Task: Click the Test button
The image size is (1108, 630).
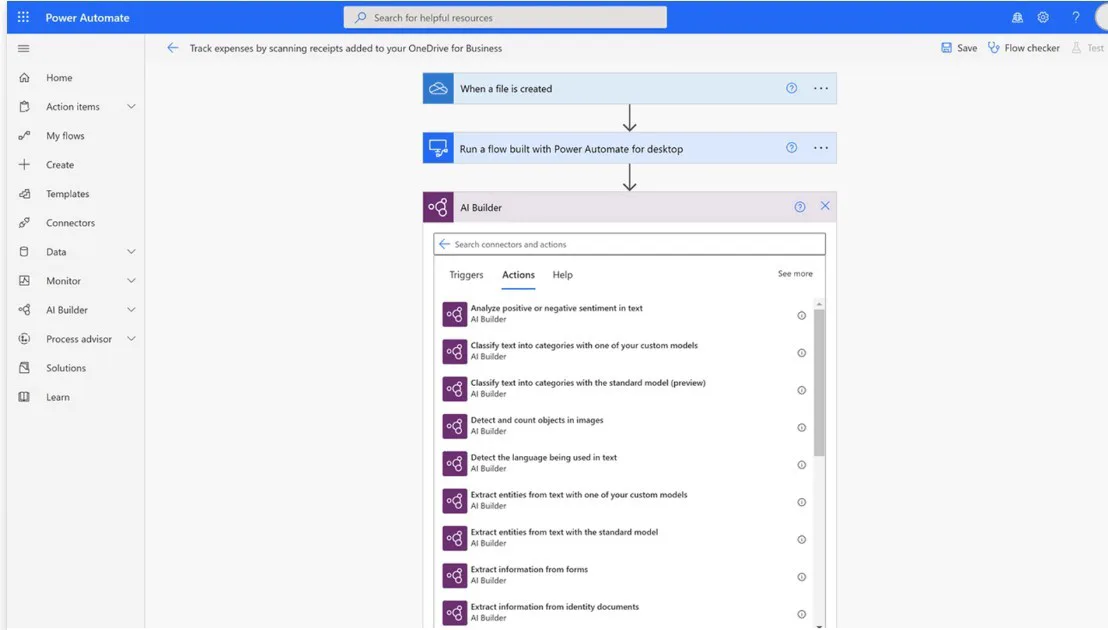Action: [x=1088, y=48]
